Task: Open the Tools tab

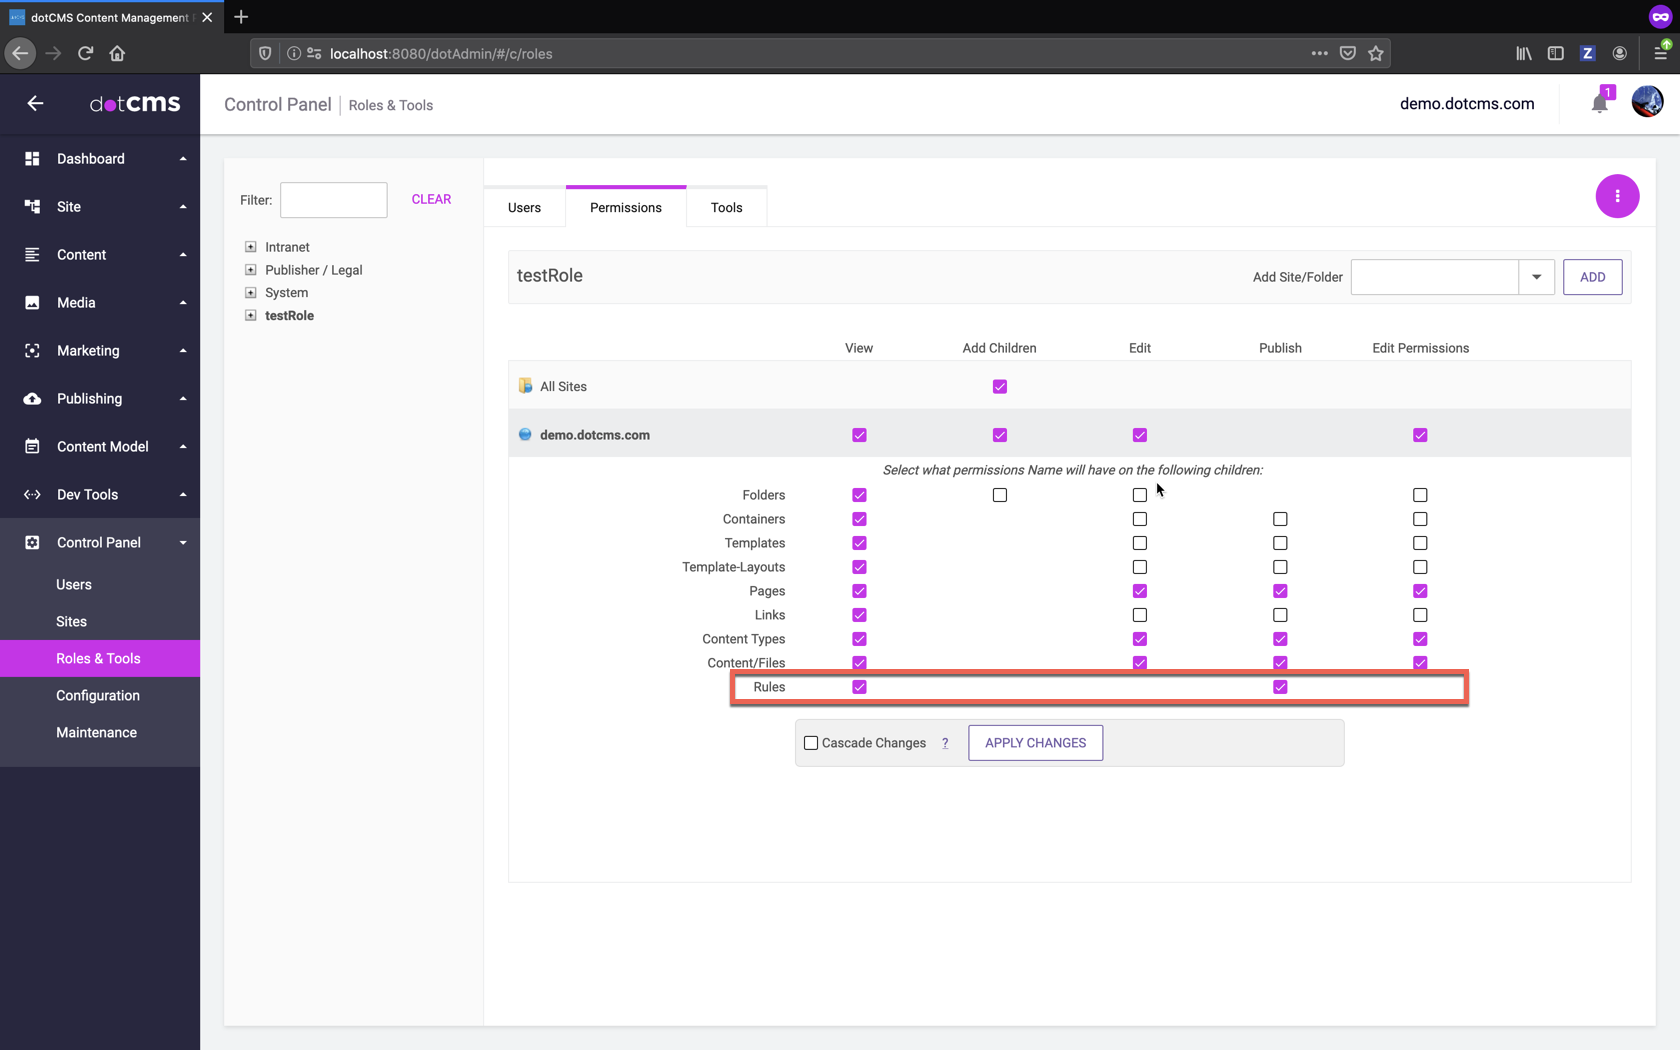Action: [x=726, y=207]
